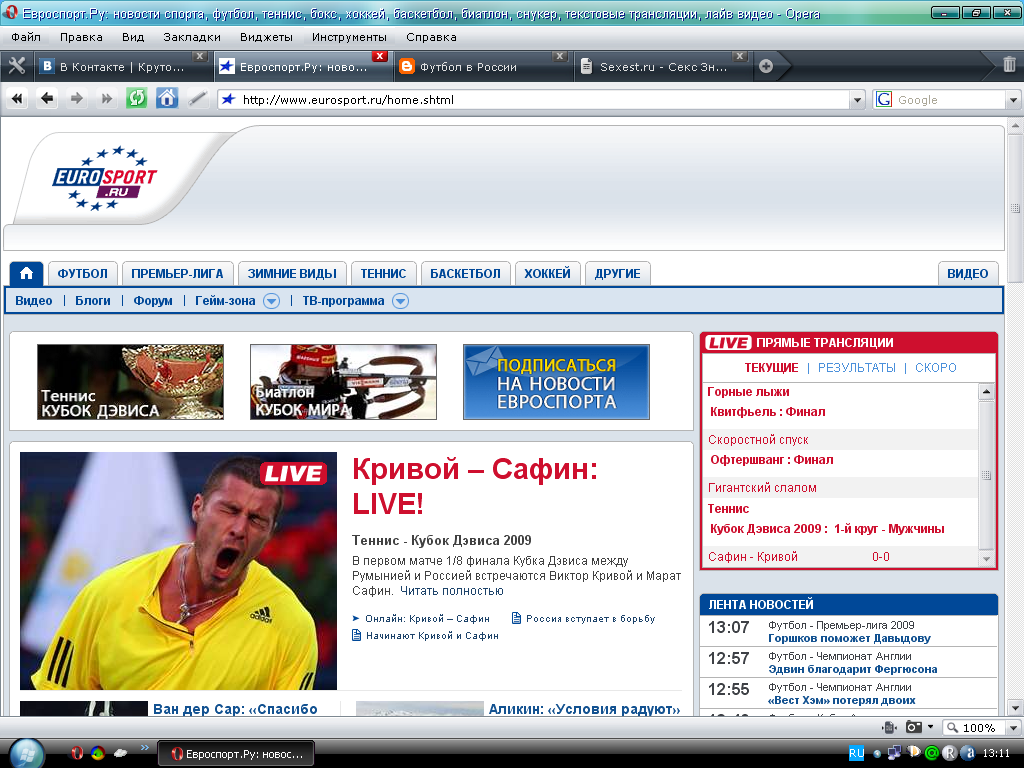Viewport: 1025px width, 768px height.
Task: Select the РЕЗУЛЬТАТЫ live broadcasts tab
Action: tap(856, 368)
